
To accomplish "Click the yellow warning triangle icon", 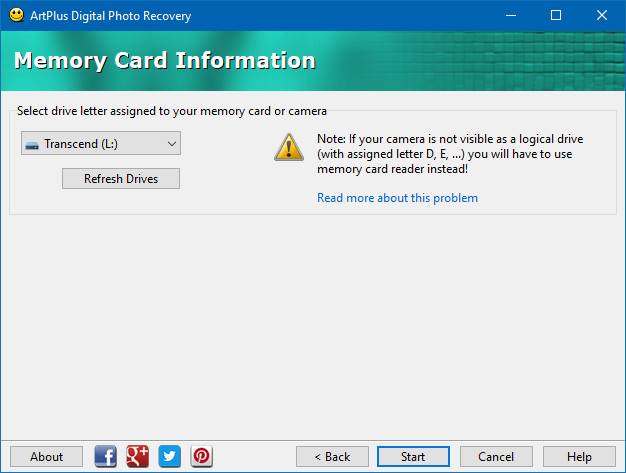I will coord(289,147).
